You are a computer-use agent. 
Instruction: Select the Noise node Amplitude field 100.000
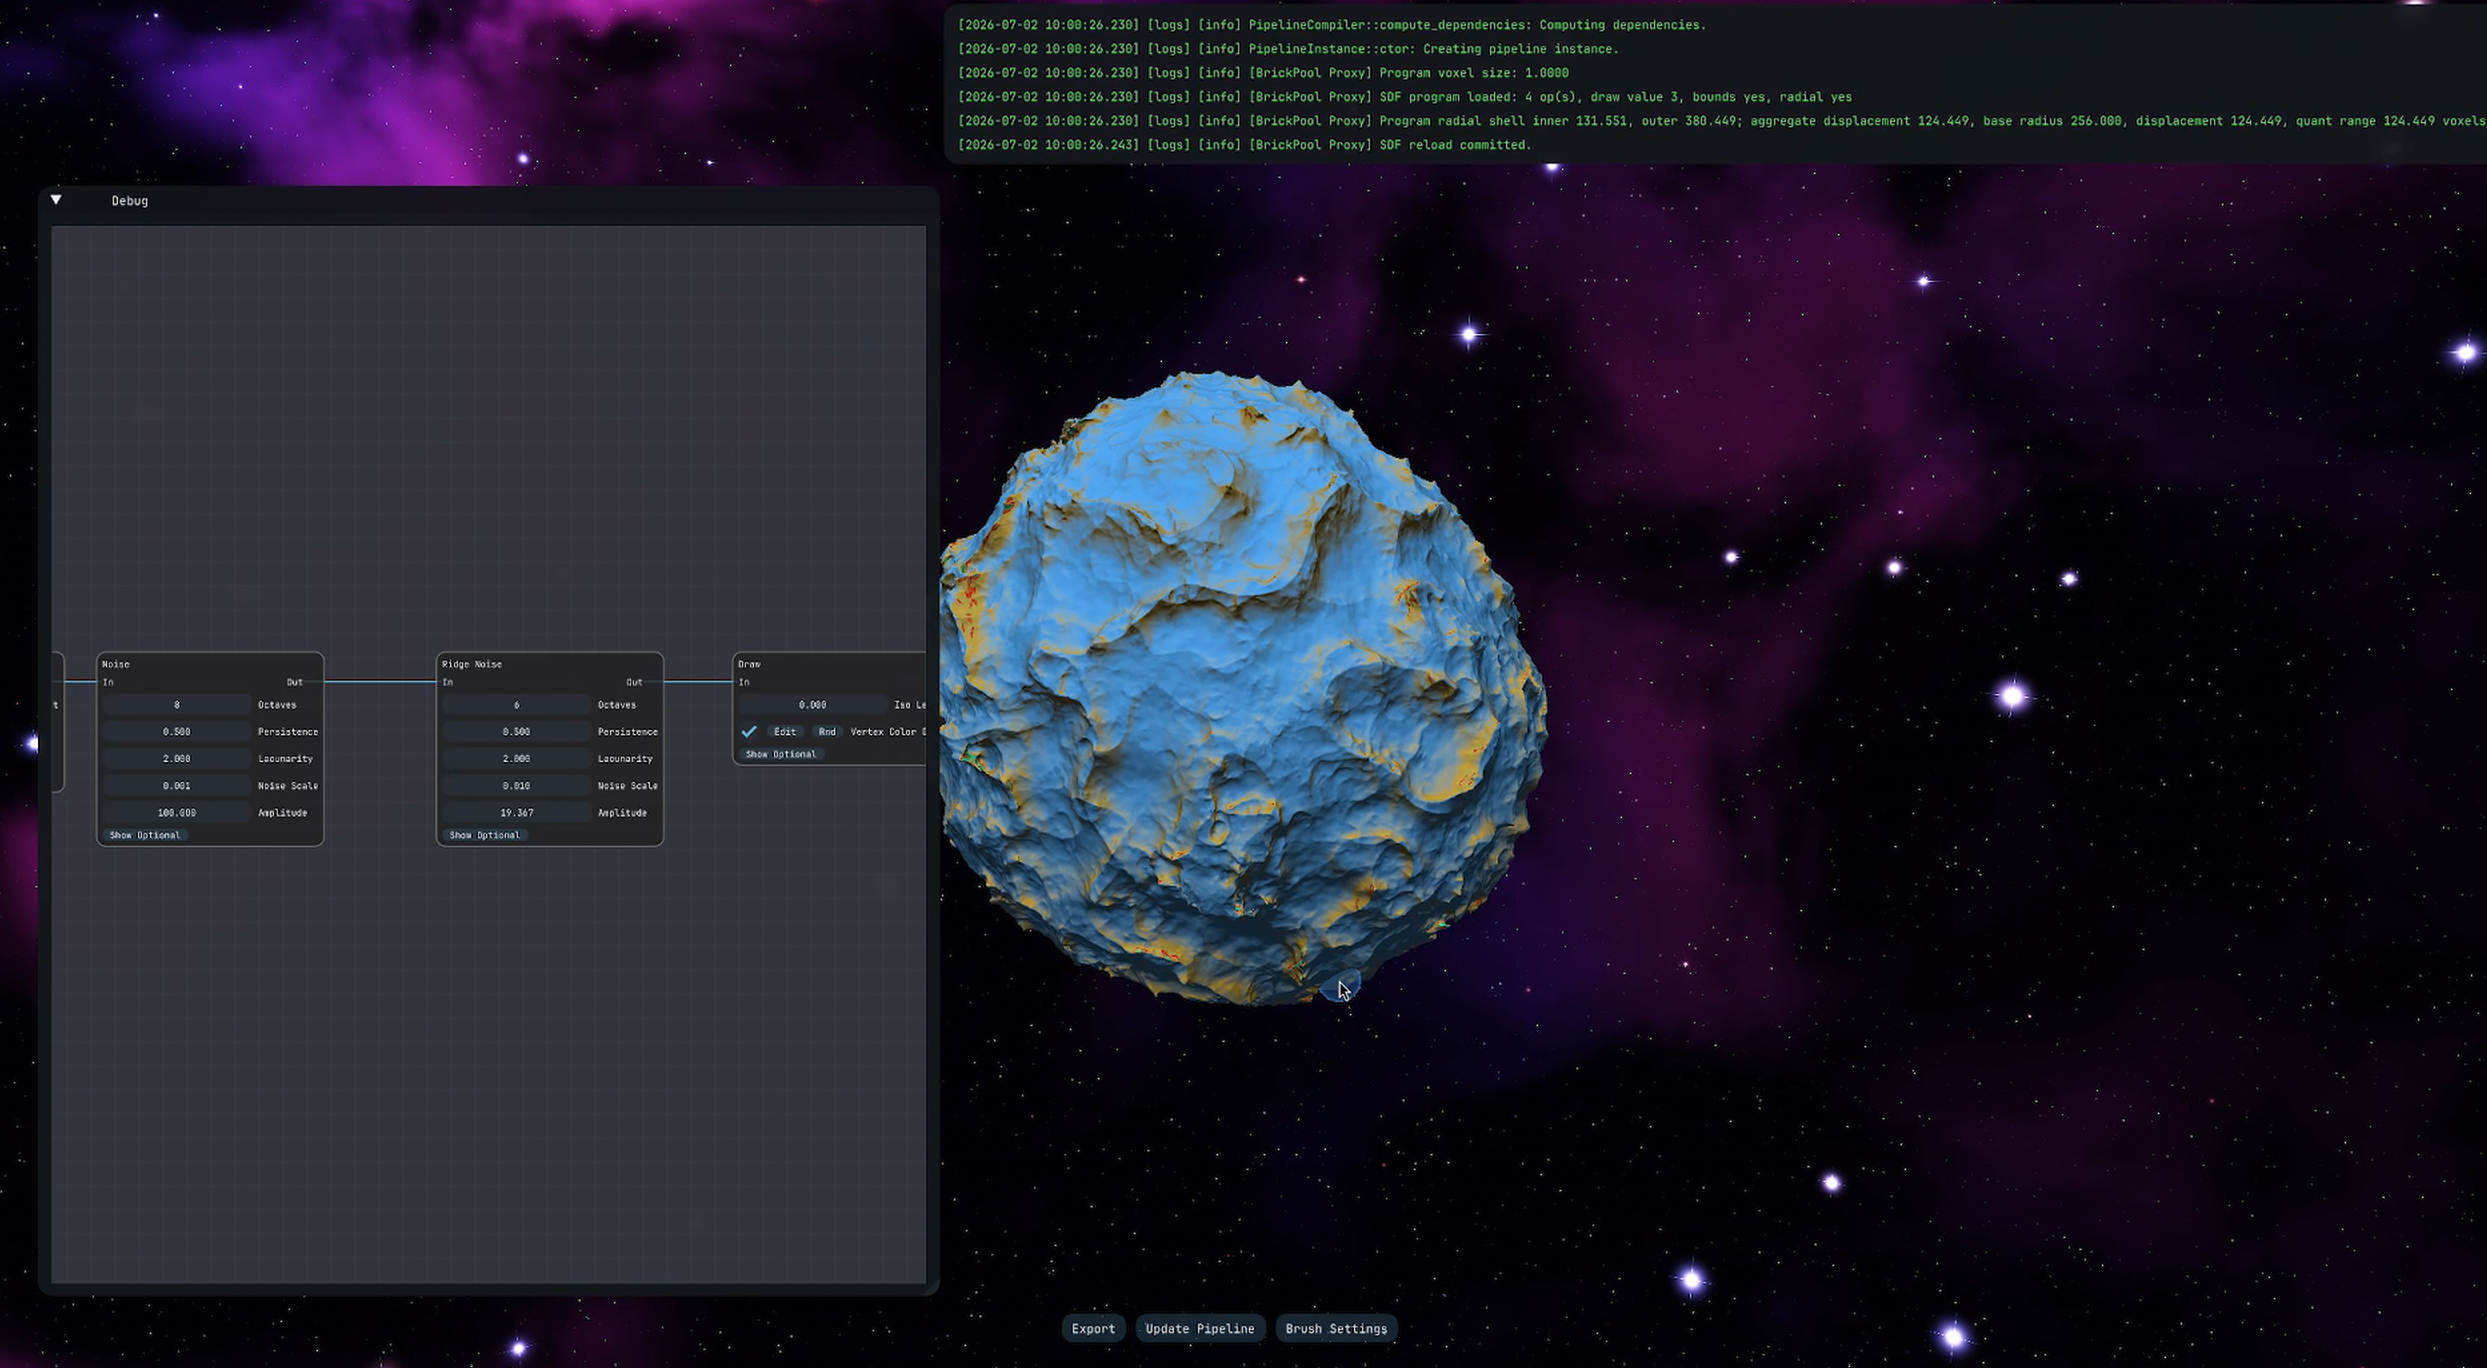pos(177,813)
